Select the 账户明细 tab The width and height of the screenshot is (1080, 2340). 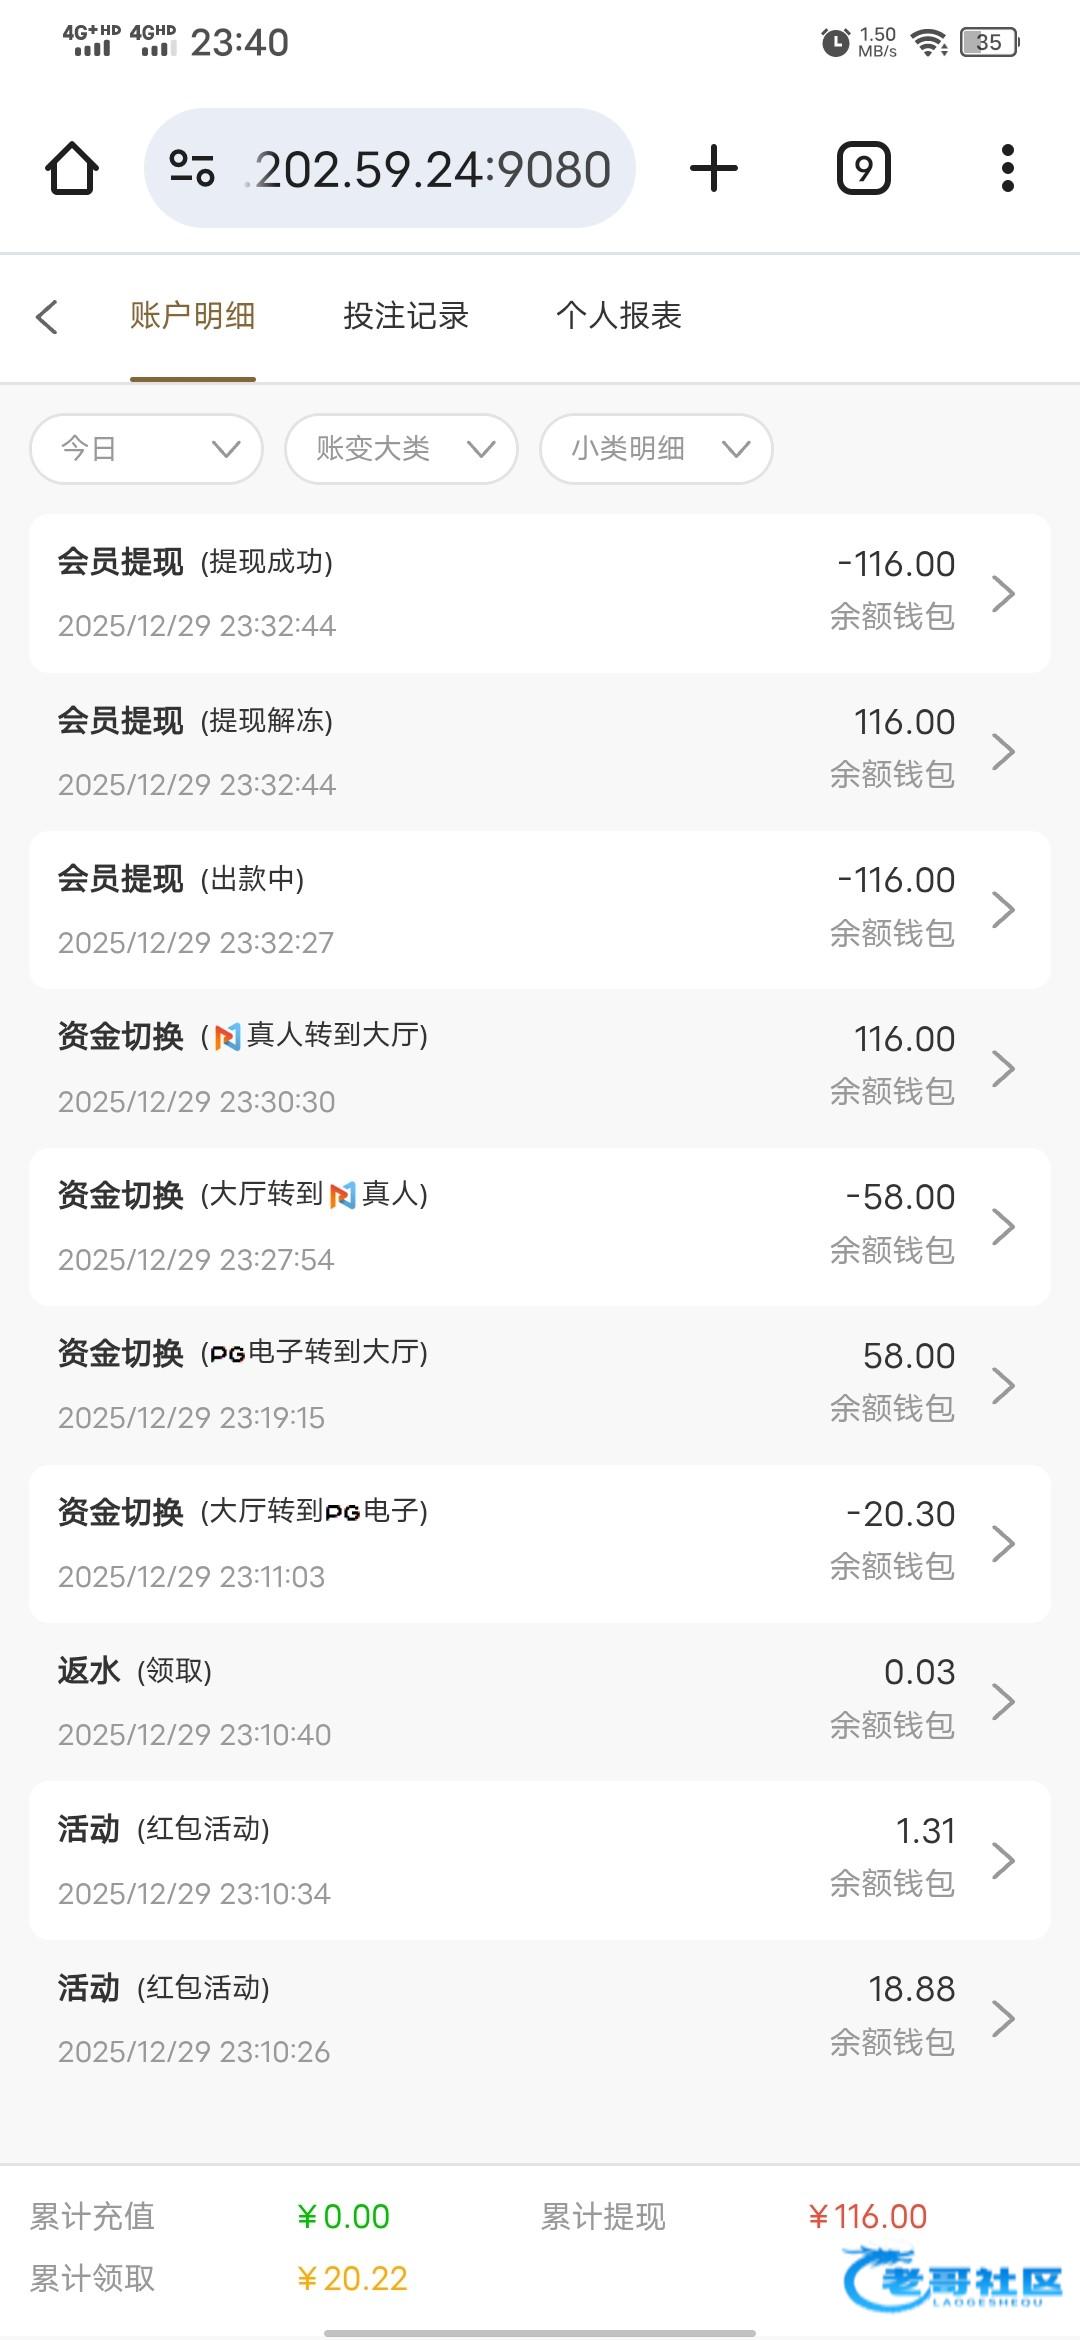[x=193, y=316]
